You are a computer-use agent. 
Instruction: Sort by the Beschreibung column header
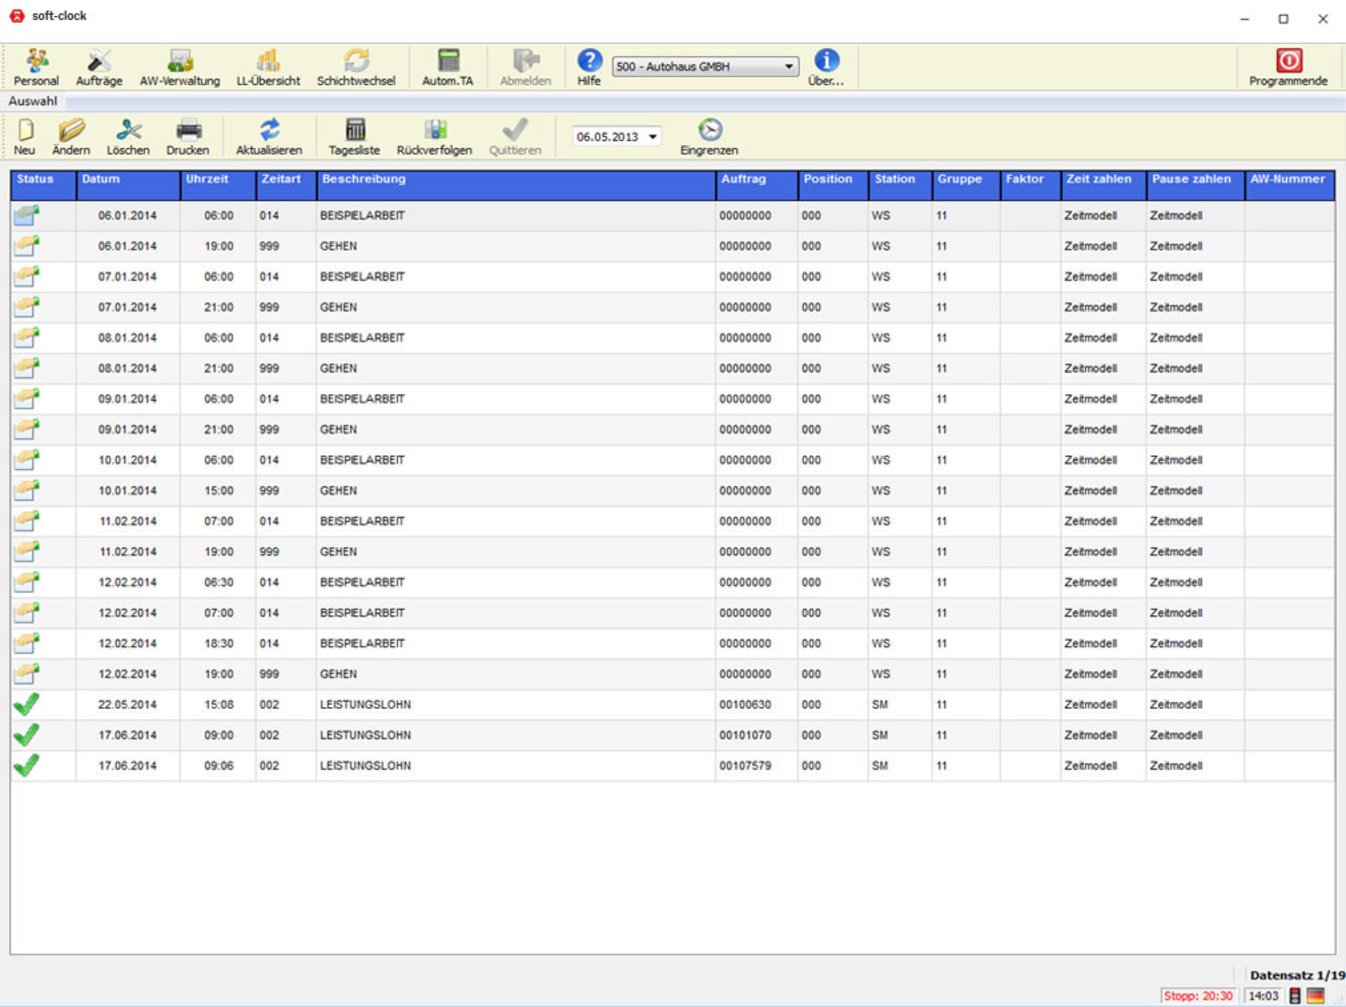click(516, 185)
